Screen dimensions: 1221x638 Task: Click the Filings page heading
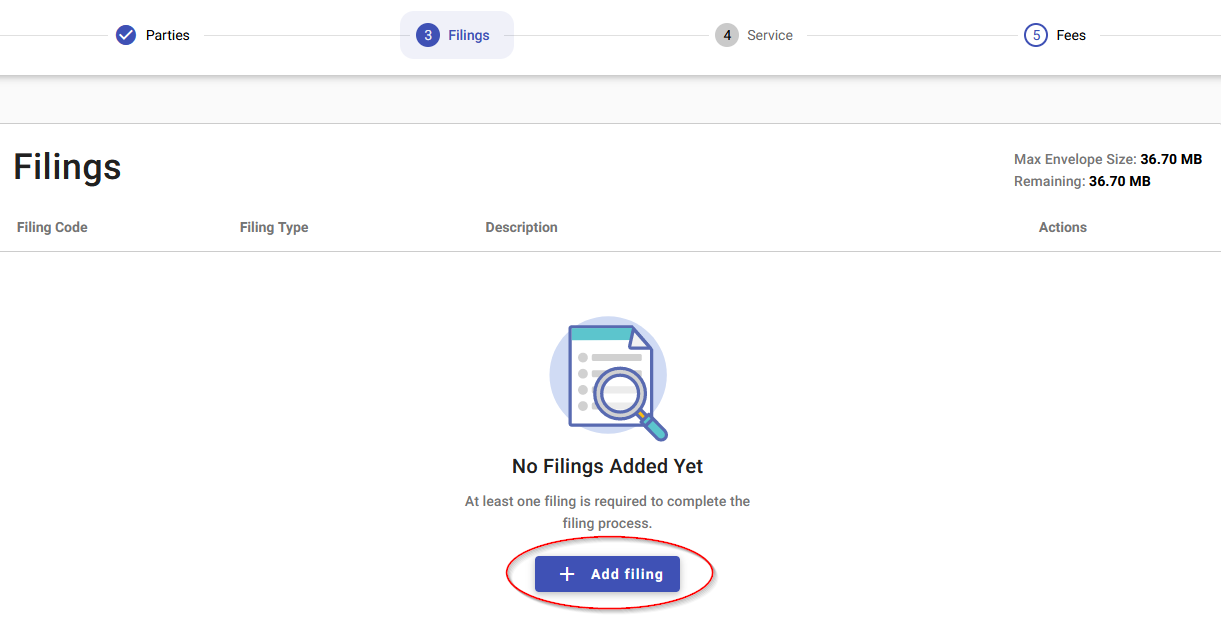[x=67, y=167]
